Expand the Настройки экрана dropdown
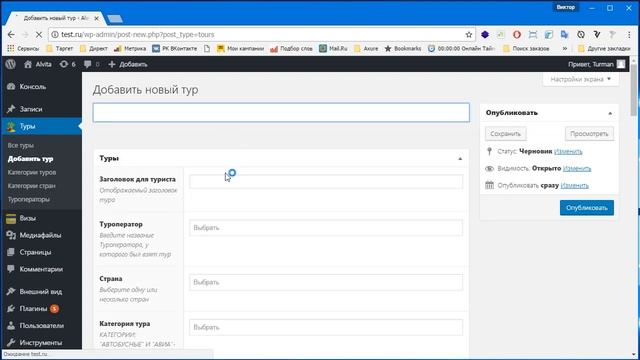This screenshot has width=640, height=360. point(580,79)
